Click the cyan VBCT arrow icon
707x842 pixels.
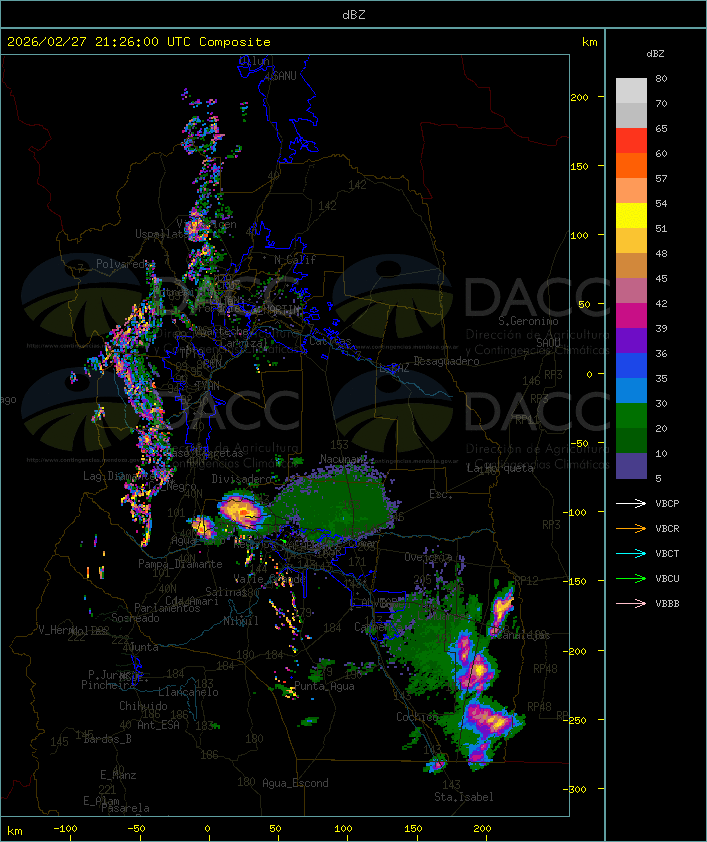[631, 553]
